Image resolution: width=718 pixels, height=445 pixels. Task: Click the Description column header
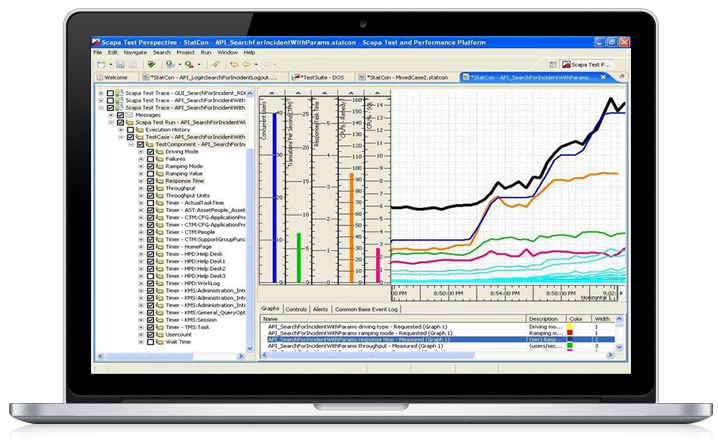(x=546, y=319)
